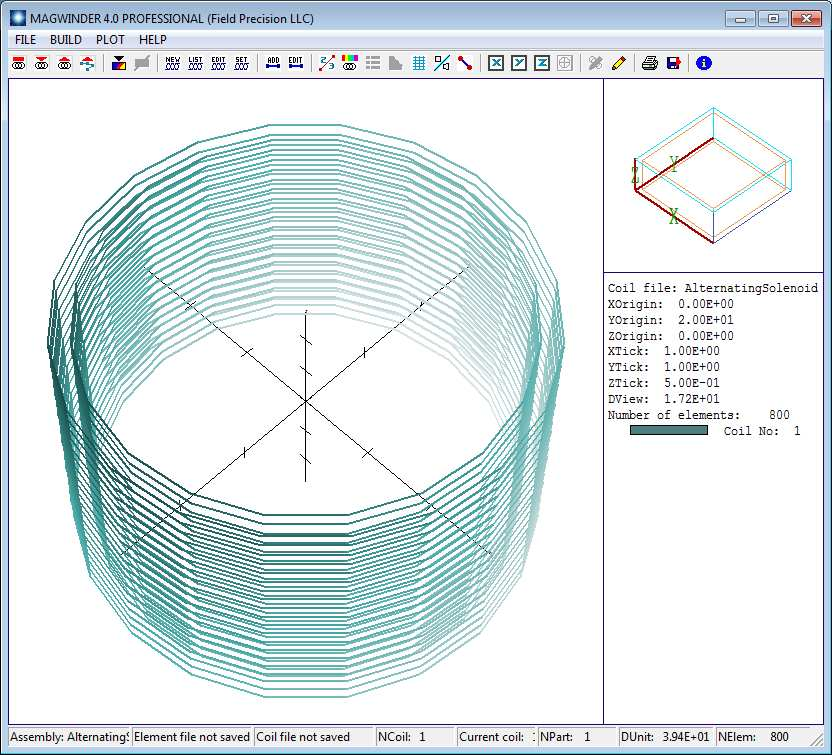The height and width of the screenshot is (755, 832).
Task: Click the blue information icon
Action: (703, 63)
